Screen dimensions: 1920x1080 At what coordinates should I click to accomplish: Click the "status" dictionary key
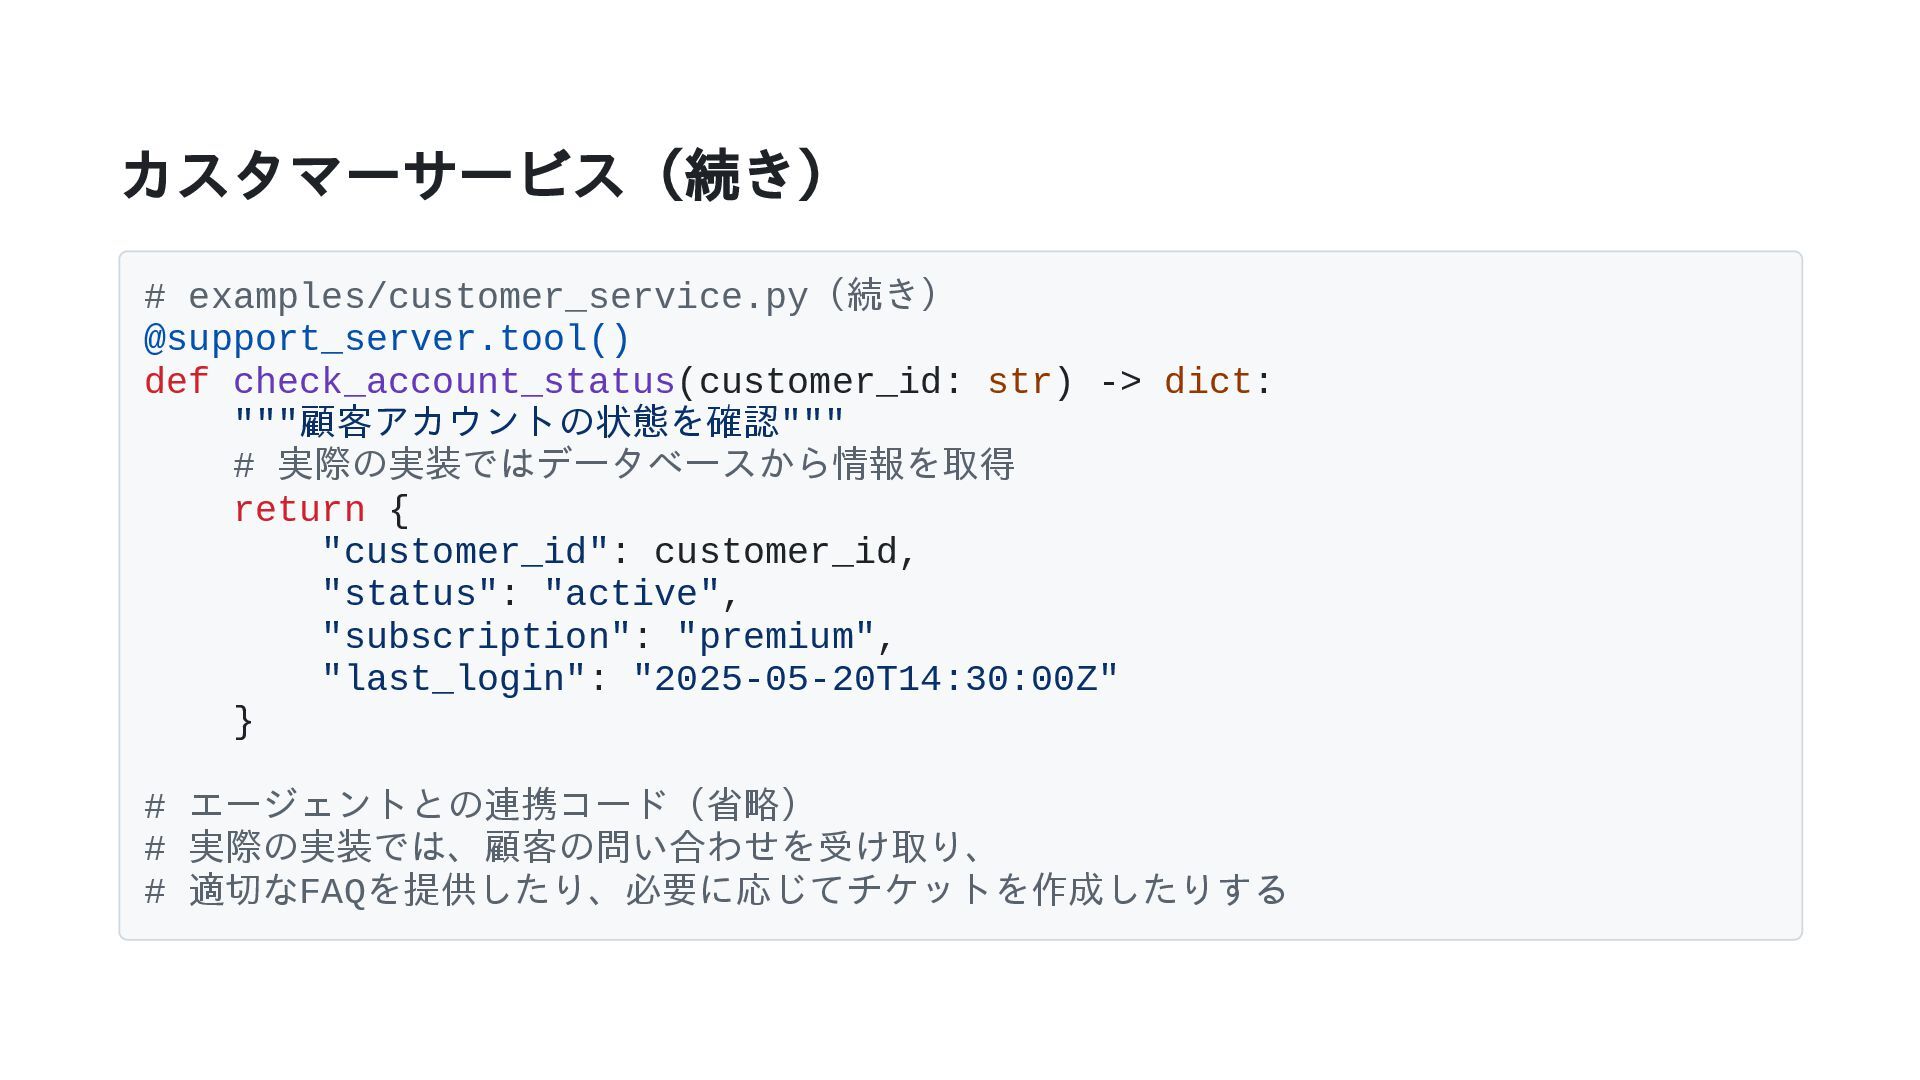[x=409, y=594]
